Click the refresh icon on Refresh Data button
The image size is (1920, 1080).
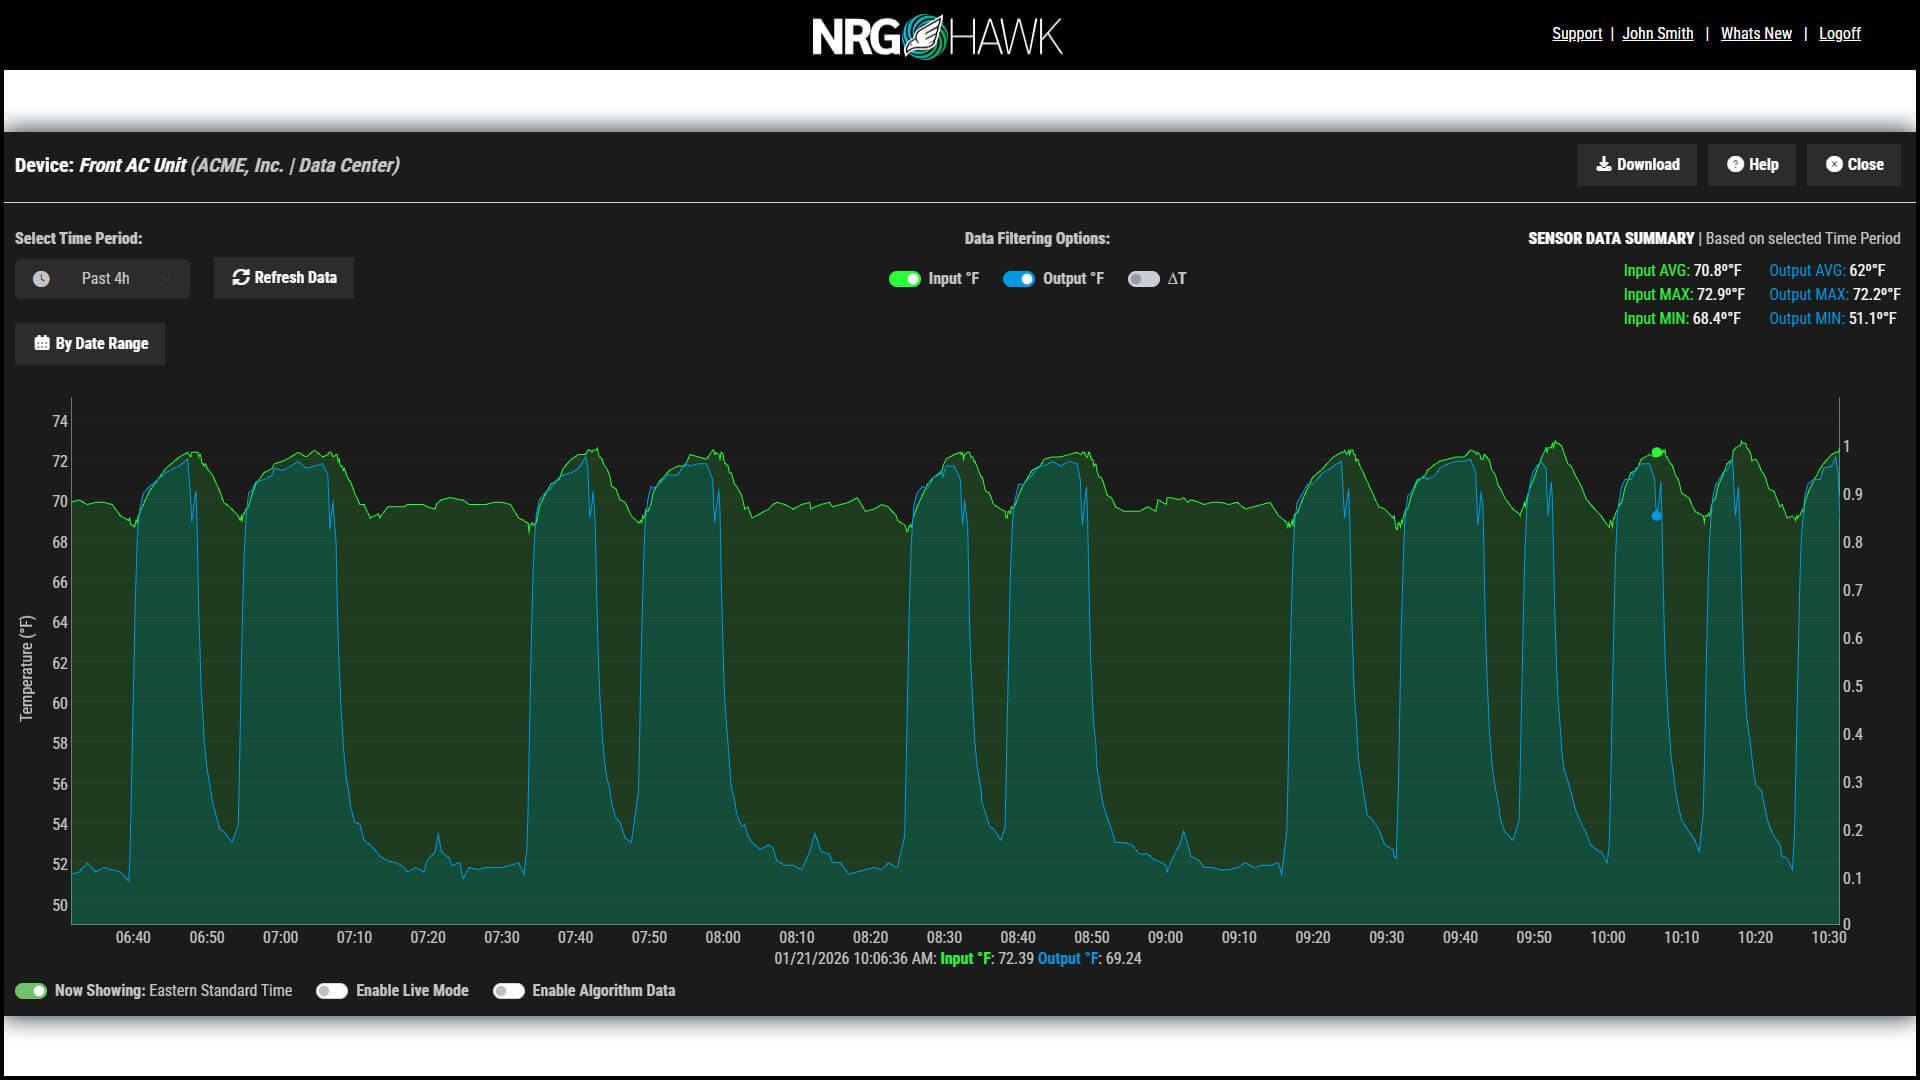coord(240,277)
